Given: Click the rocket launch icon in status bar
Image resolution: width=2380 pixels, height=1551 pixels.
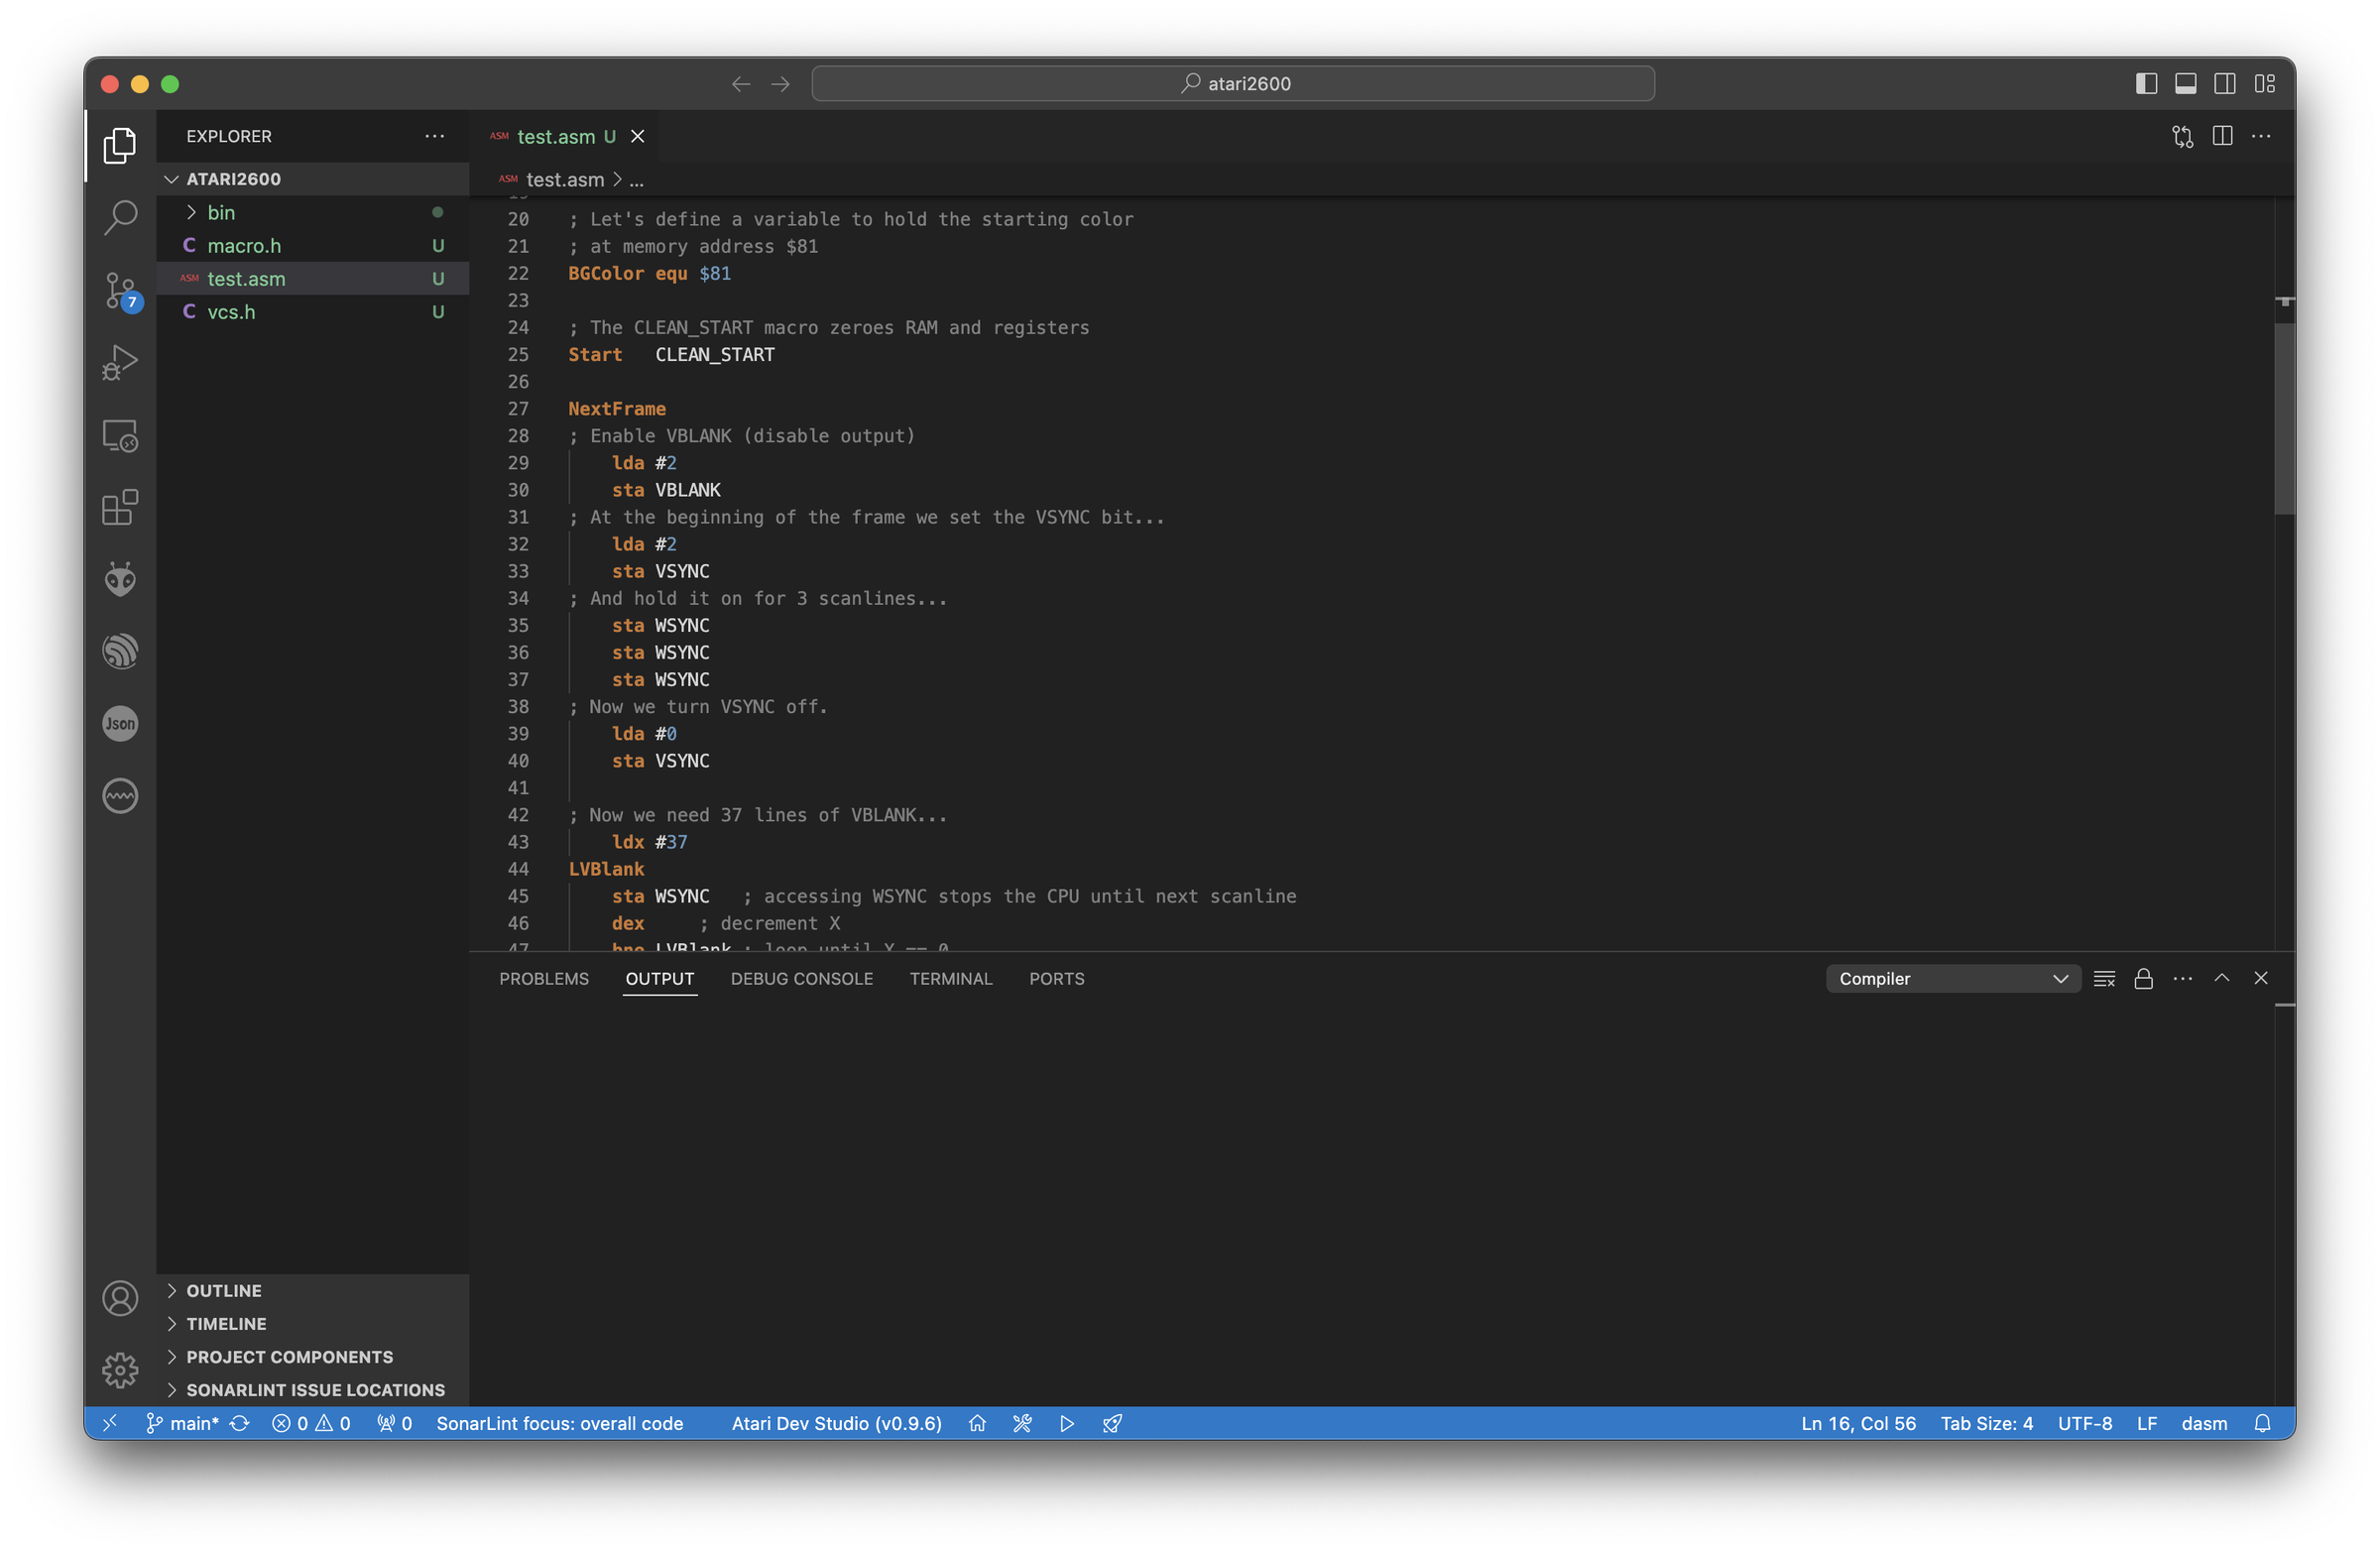Looking at the screenshot, I should coord(1112,1423).
